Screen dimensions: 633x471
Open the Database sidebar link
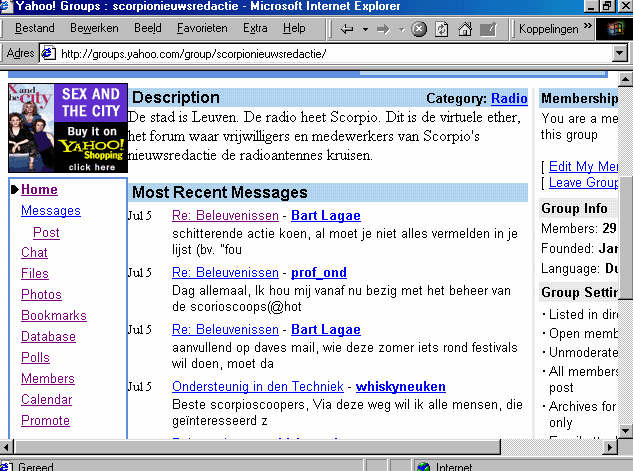tap(48, 337)
